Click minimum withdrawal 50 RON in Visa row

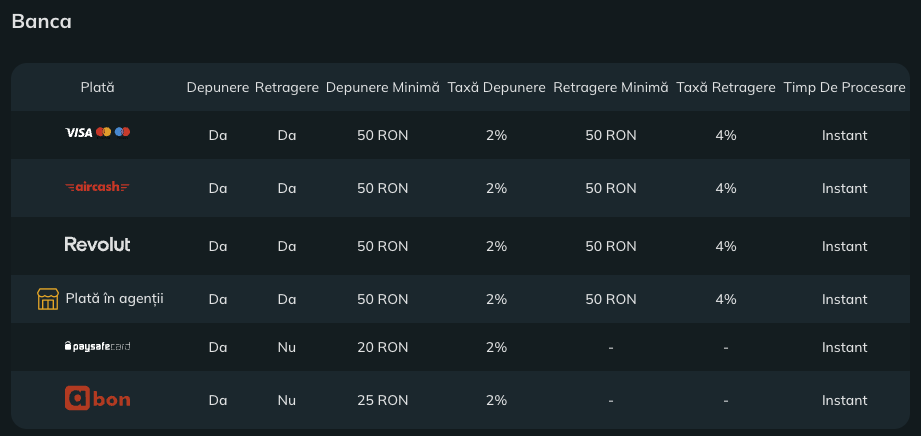click(611, 135)
